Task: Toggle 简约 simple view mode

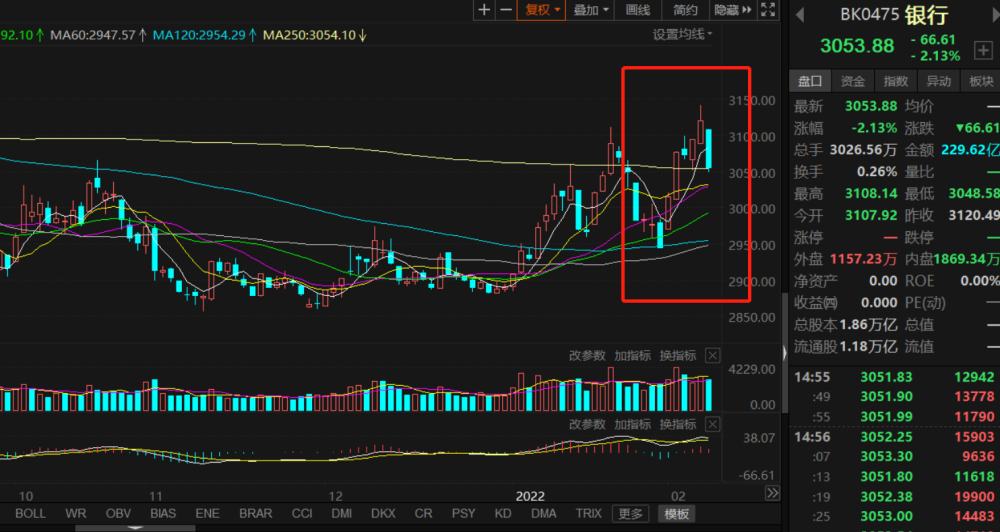Action: pos(685,10)
